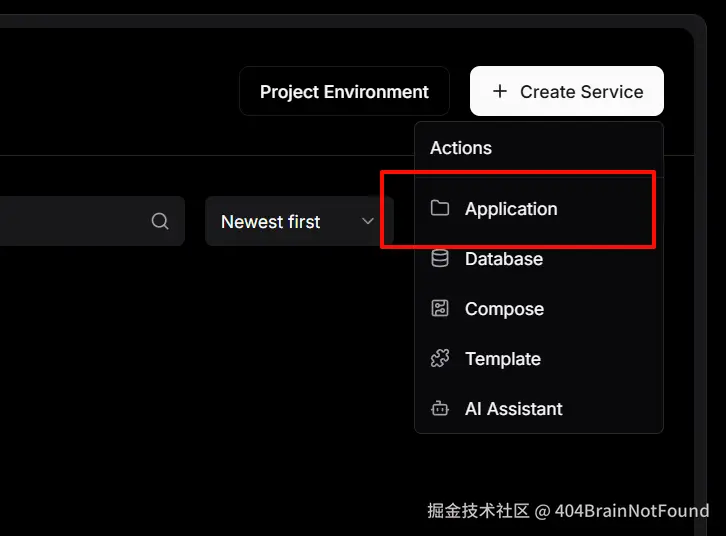The height and width of the screenshot is (536, 726).
Task: Pick the Compose option label
Action: click(504, 309)
